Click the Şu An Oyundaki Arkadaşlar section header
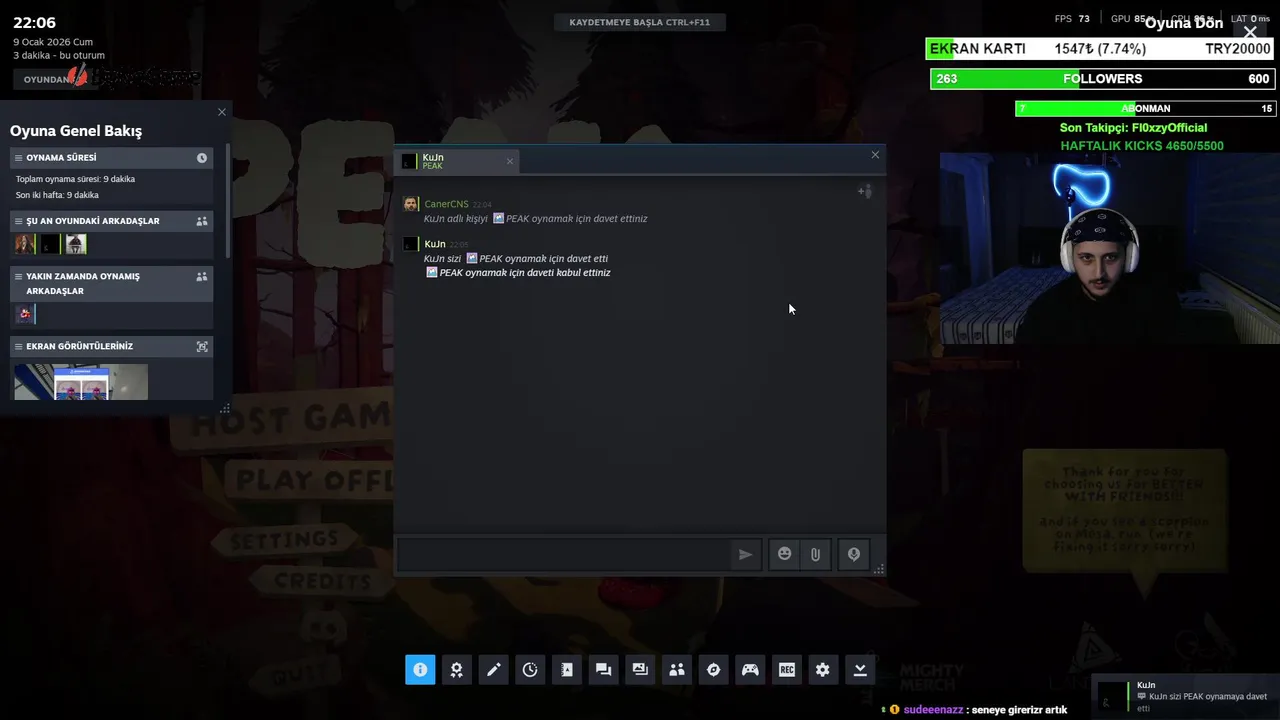Image resolution: width=1280 pixels, height=720 pixels. tap(112, 221)
